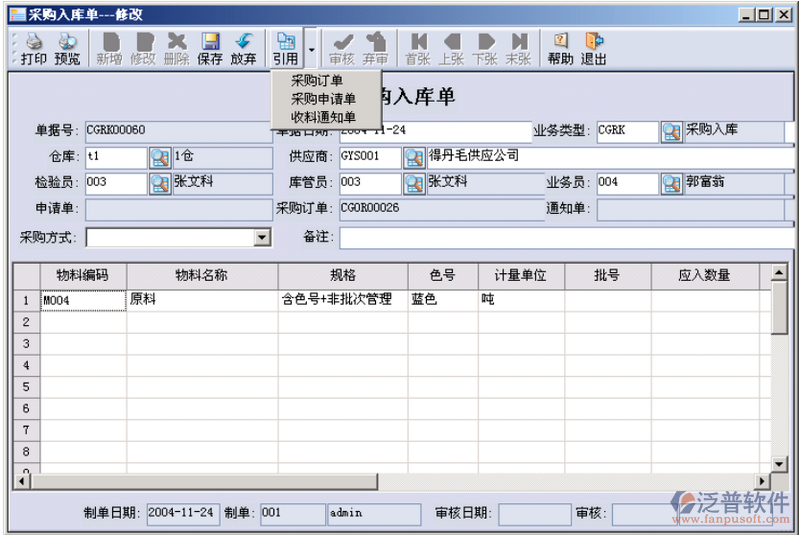Screen dimensions: 800x535
Task: Click the lookup icon beside warehouse field
Action: [160, 157]
